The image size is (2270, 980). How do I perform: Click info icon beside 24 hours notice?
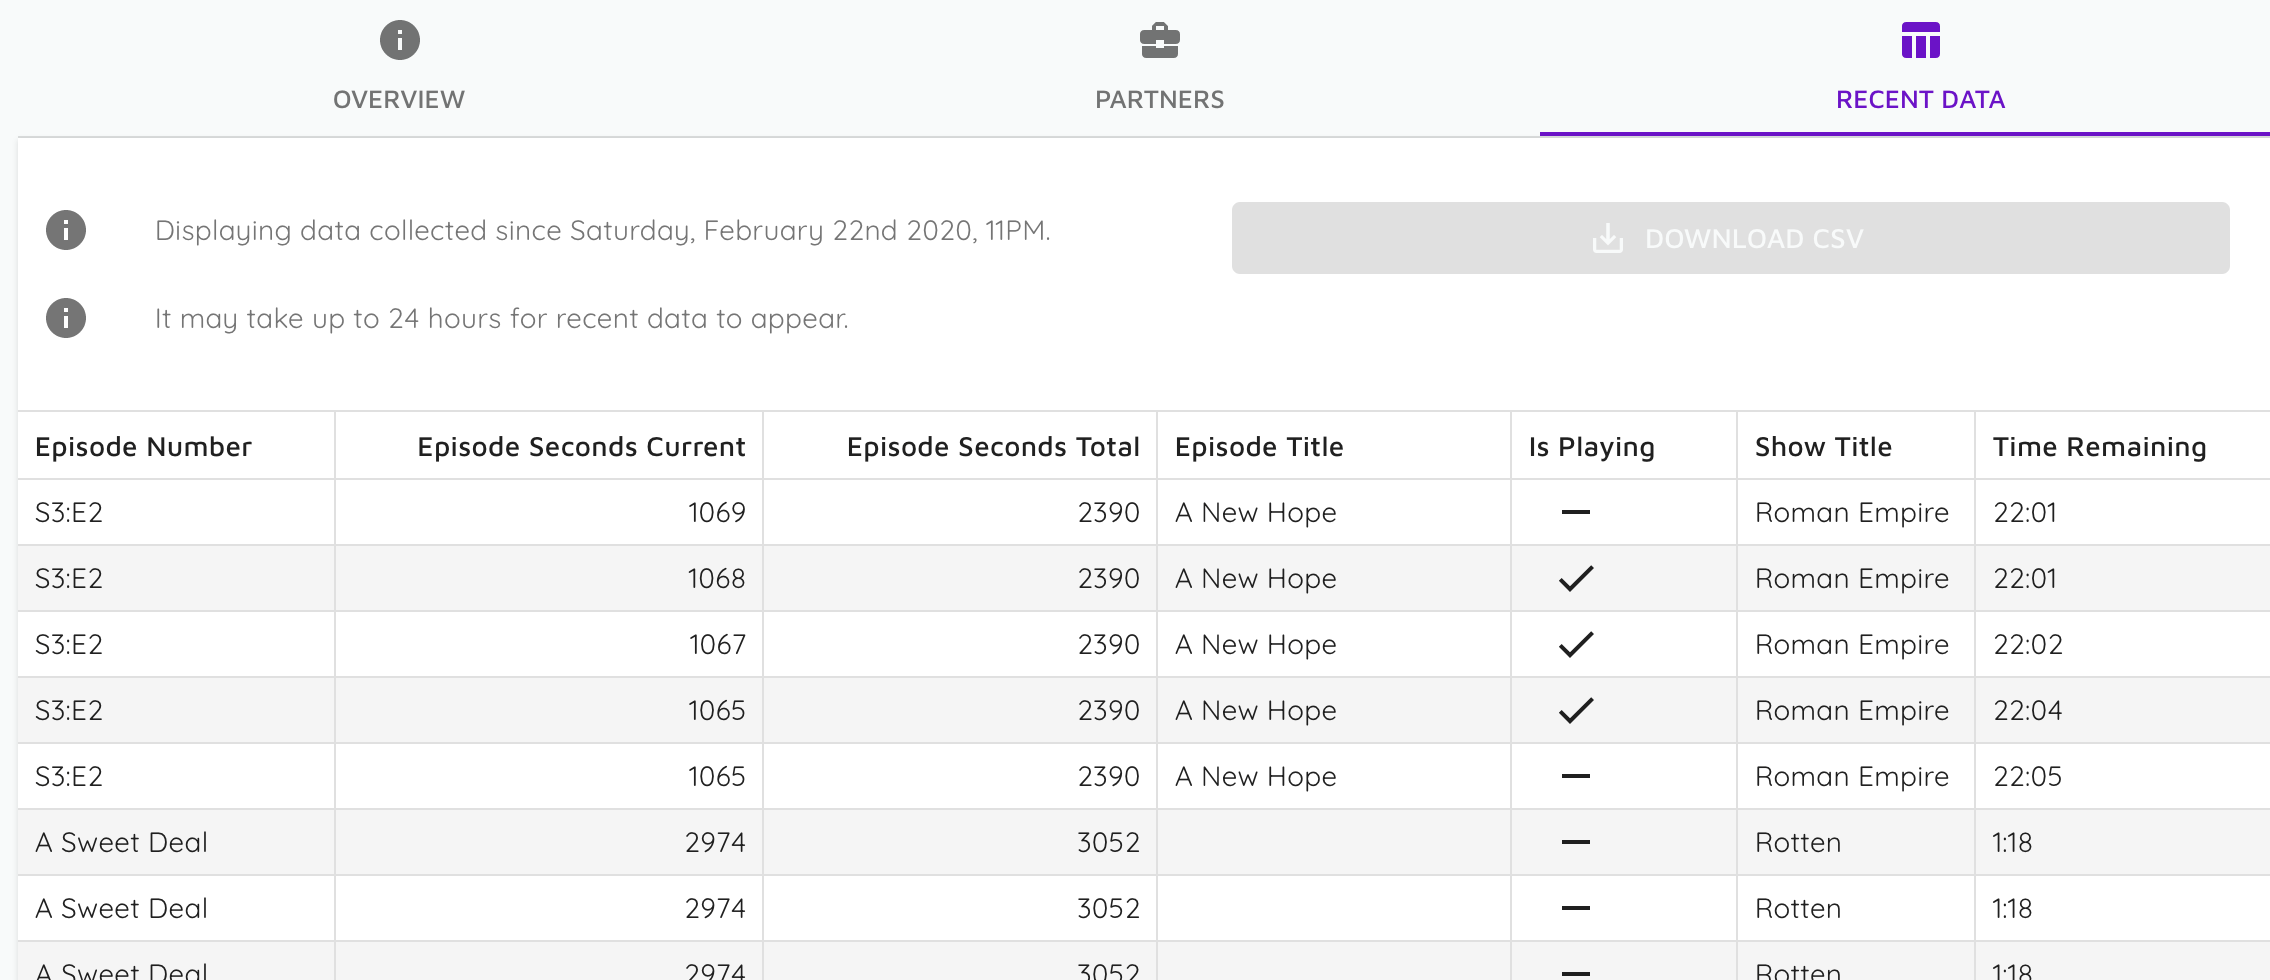coord(66,318)
